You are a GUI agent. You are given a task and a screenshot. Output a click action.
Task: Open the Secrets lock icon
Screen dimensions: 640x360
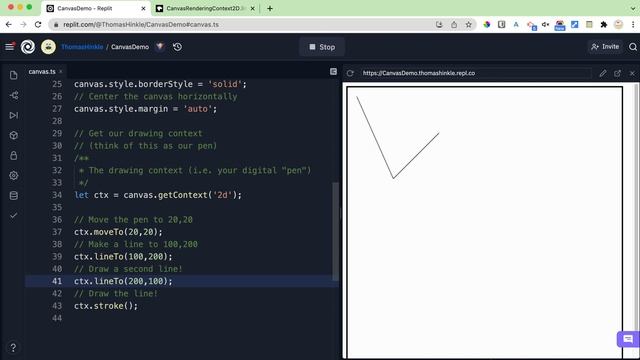(x=13, y=156)
